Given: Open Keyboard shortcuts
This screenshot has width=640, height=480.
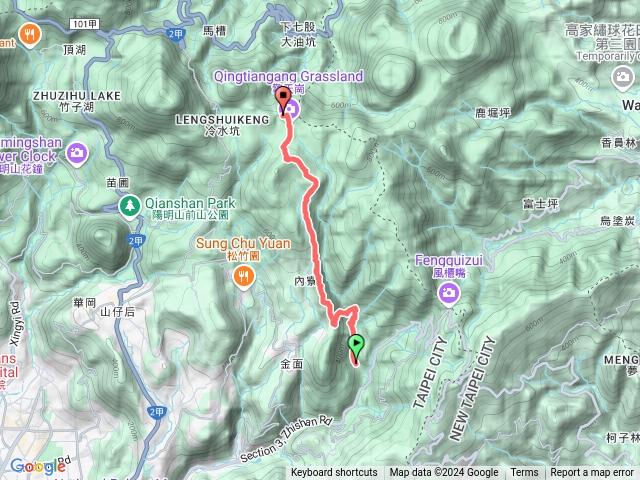Looking at the screenshot, I should point(334,473).
